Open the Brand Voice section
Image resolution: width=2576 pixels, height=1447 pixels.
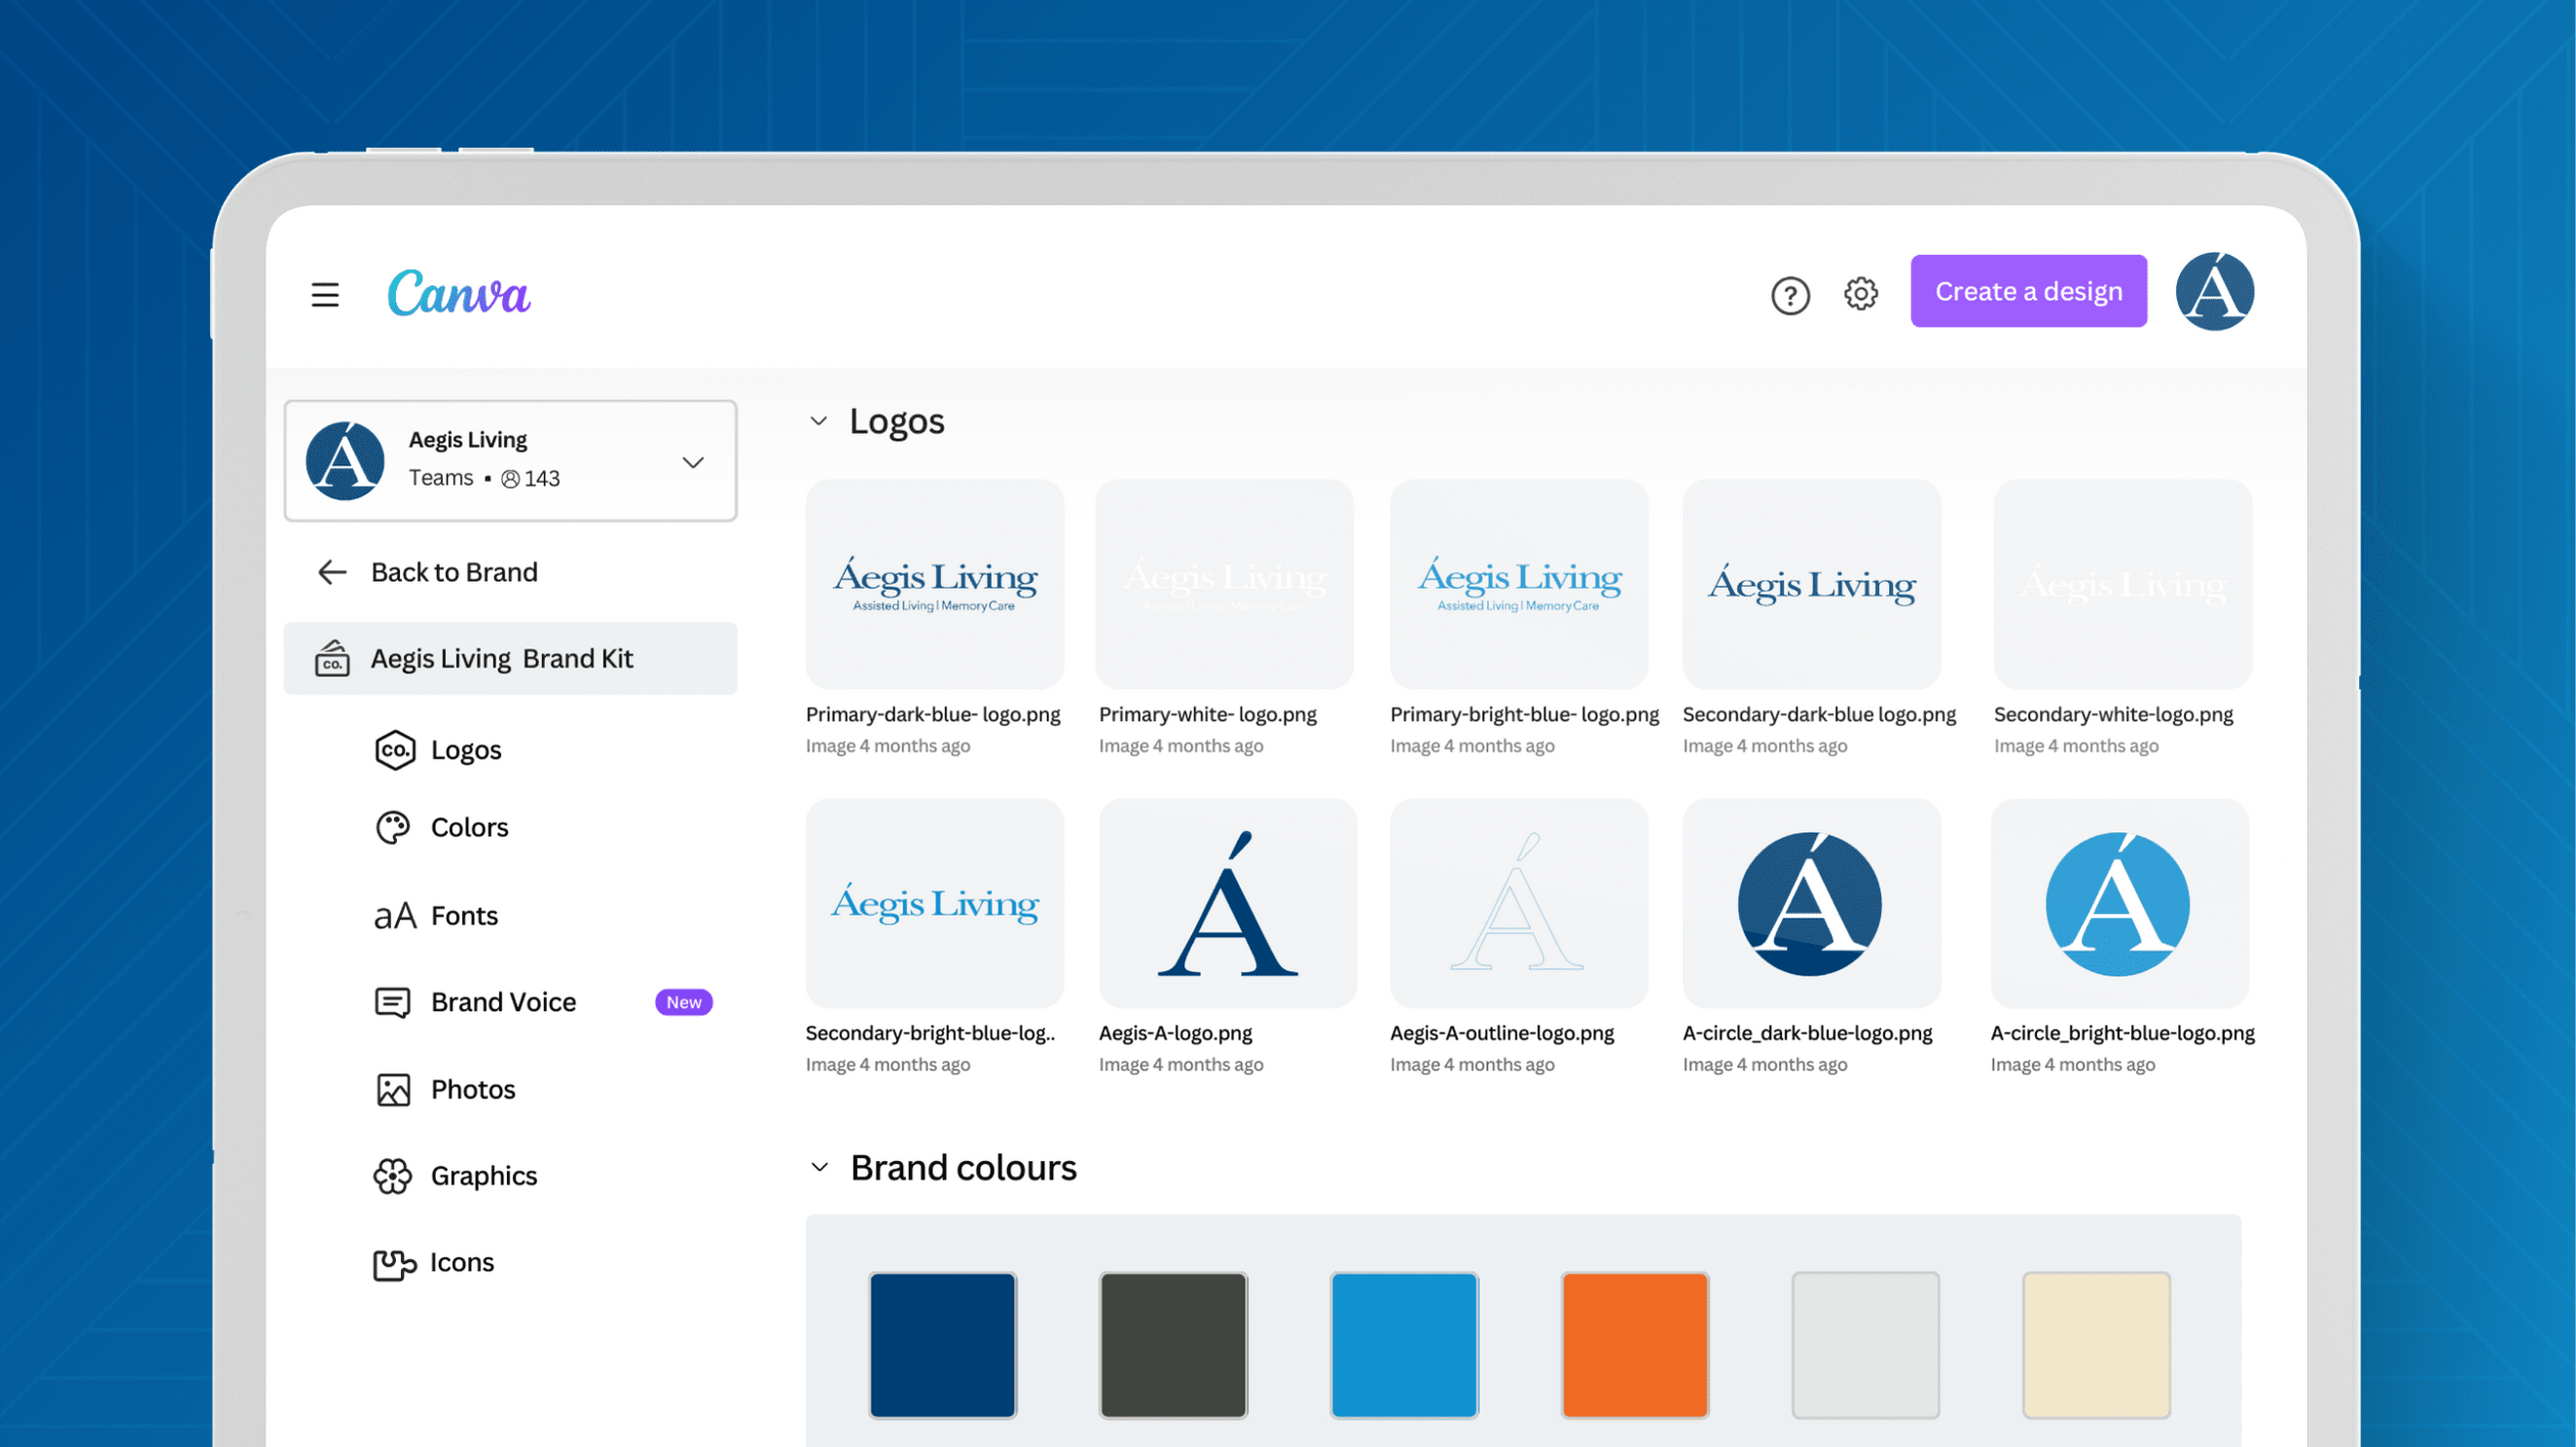(x=503, y=1001)
